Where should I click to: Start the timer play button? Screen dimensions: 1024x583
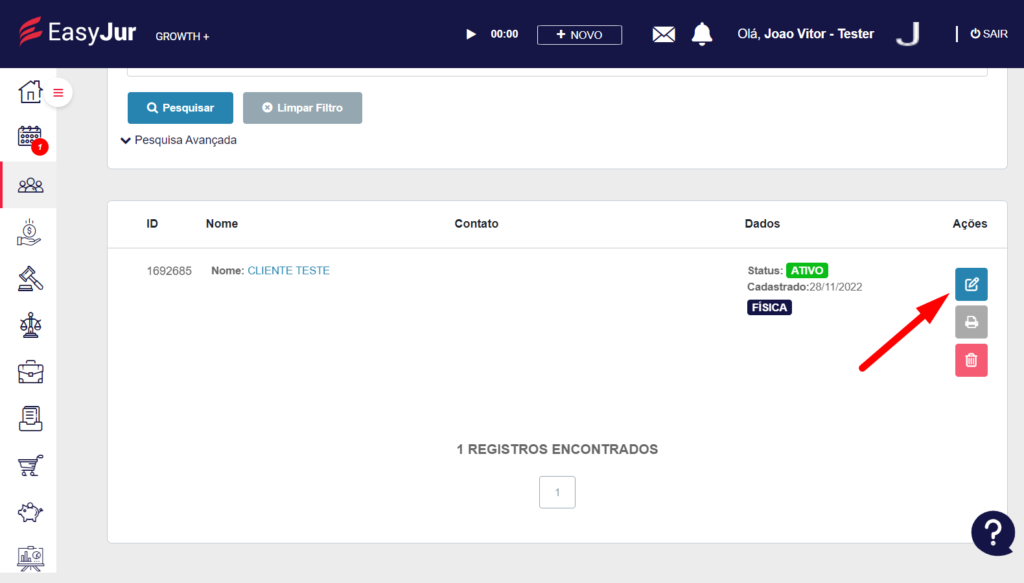(x=470, y=34)
